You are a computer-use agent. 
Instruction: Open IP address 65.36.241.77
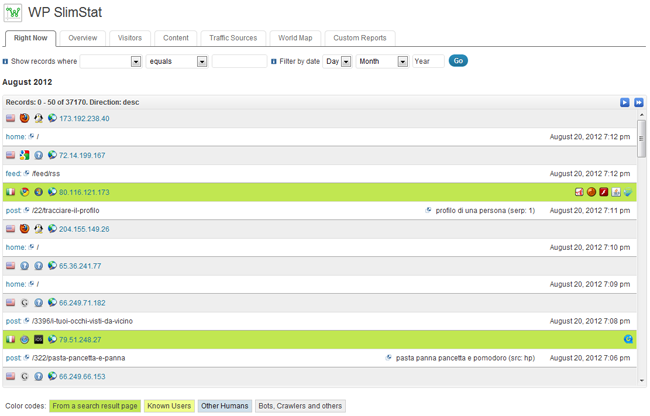coord(80,266)
